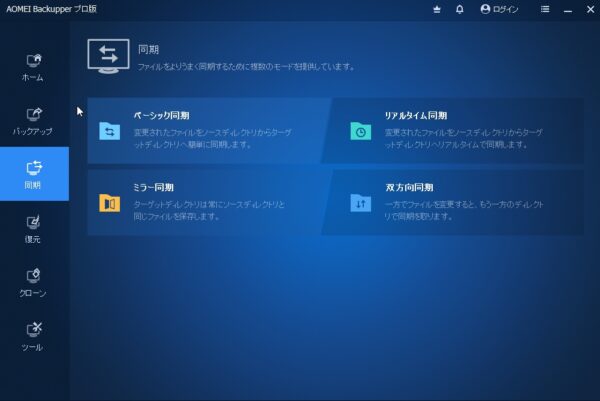This screenshot has height=401, width=600.
Task: Click ログイン login link
Action: click(505, 10)
